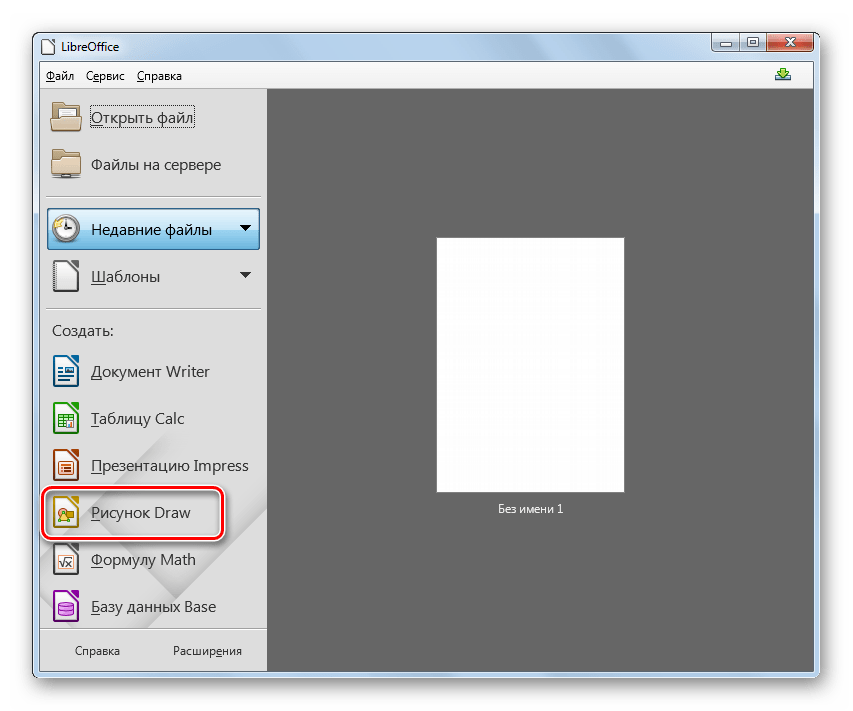Click the Files on server folder icon
Viewport: 853px width, 711px height.
pyautogui.click(x=66, y=164)
